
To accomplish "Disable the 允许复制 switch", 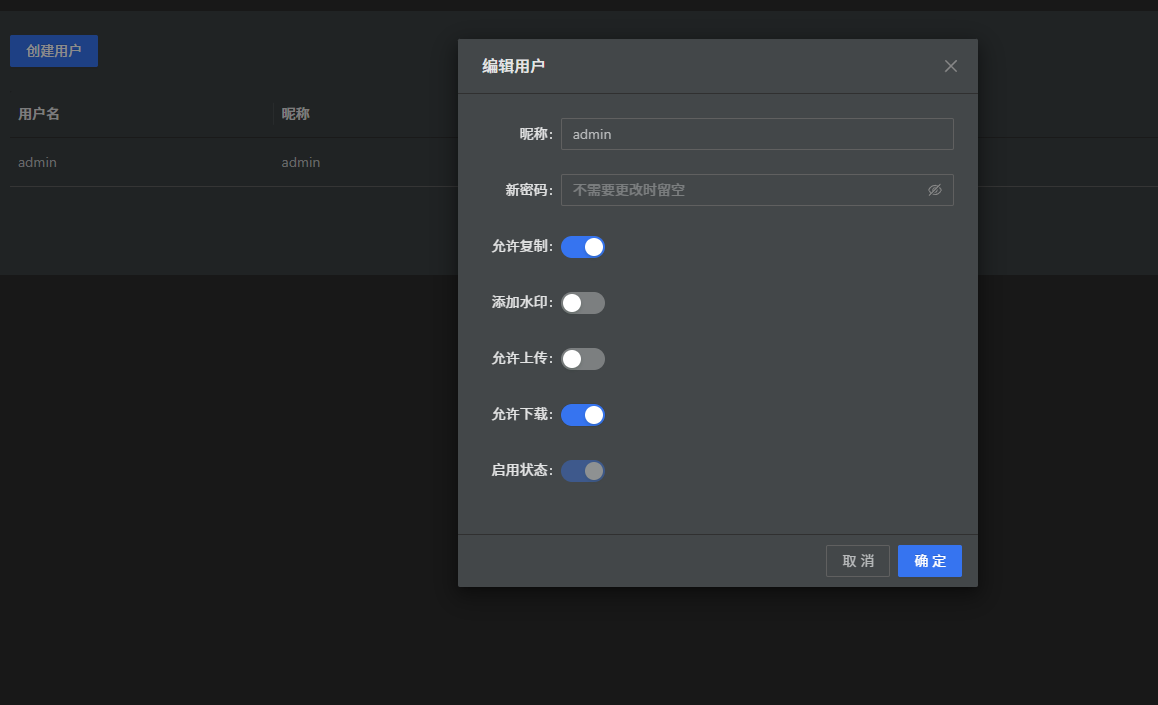I will click(x=583, y=247).
